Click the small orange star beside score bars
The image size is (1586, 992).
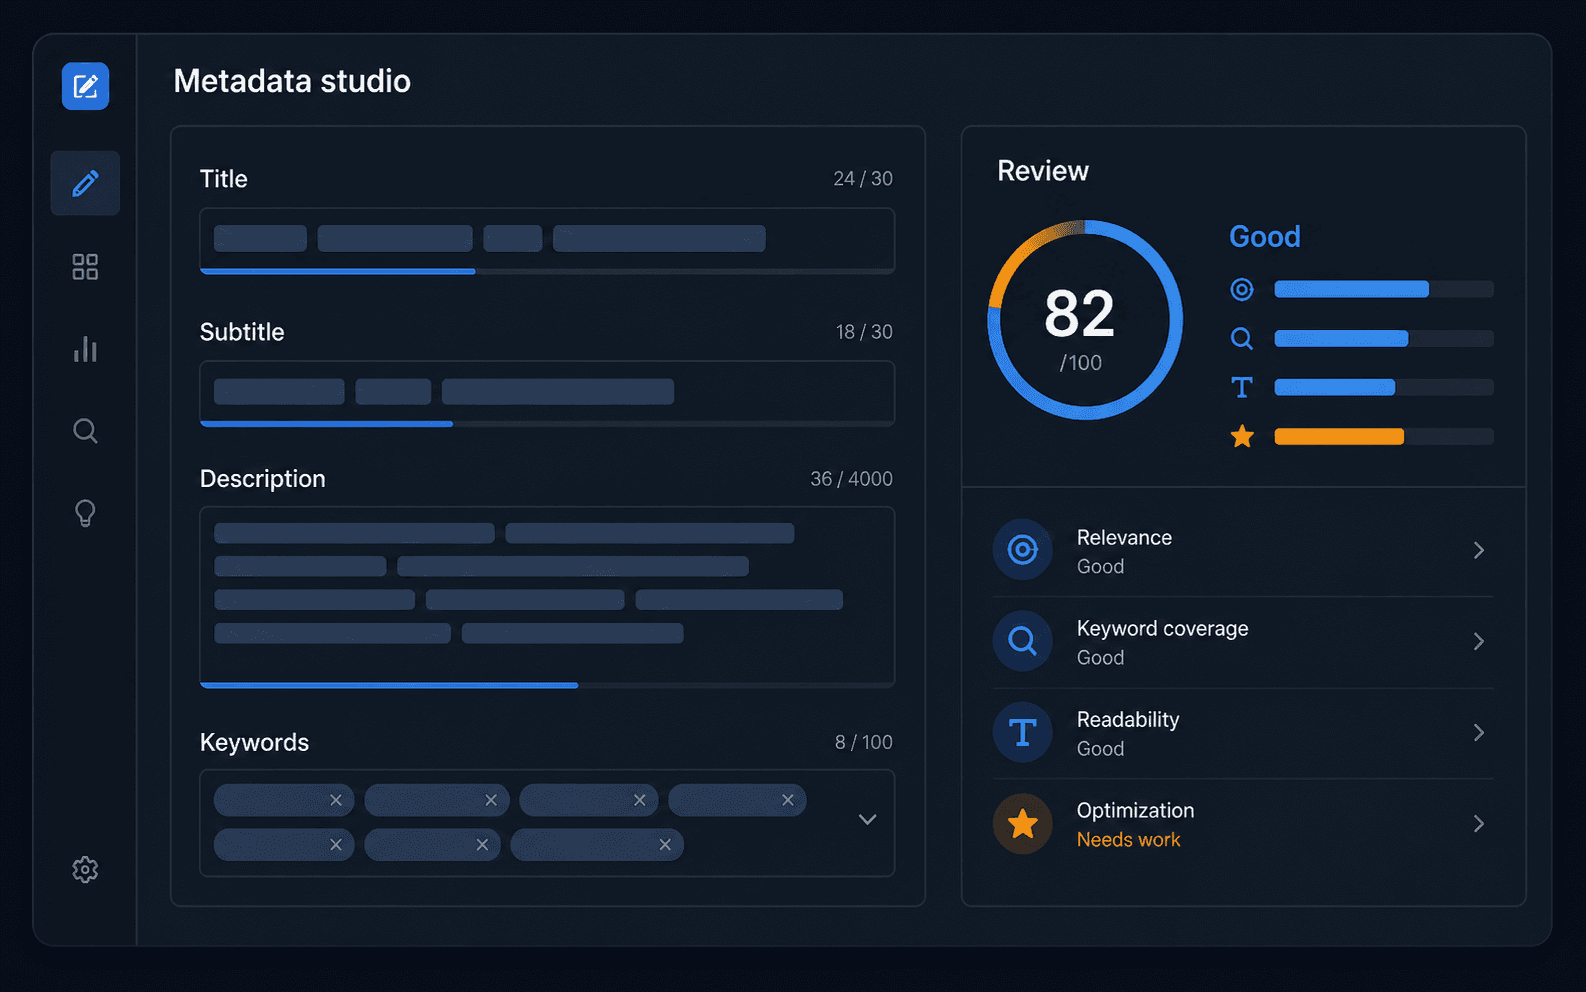click(1242, 436)
